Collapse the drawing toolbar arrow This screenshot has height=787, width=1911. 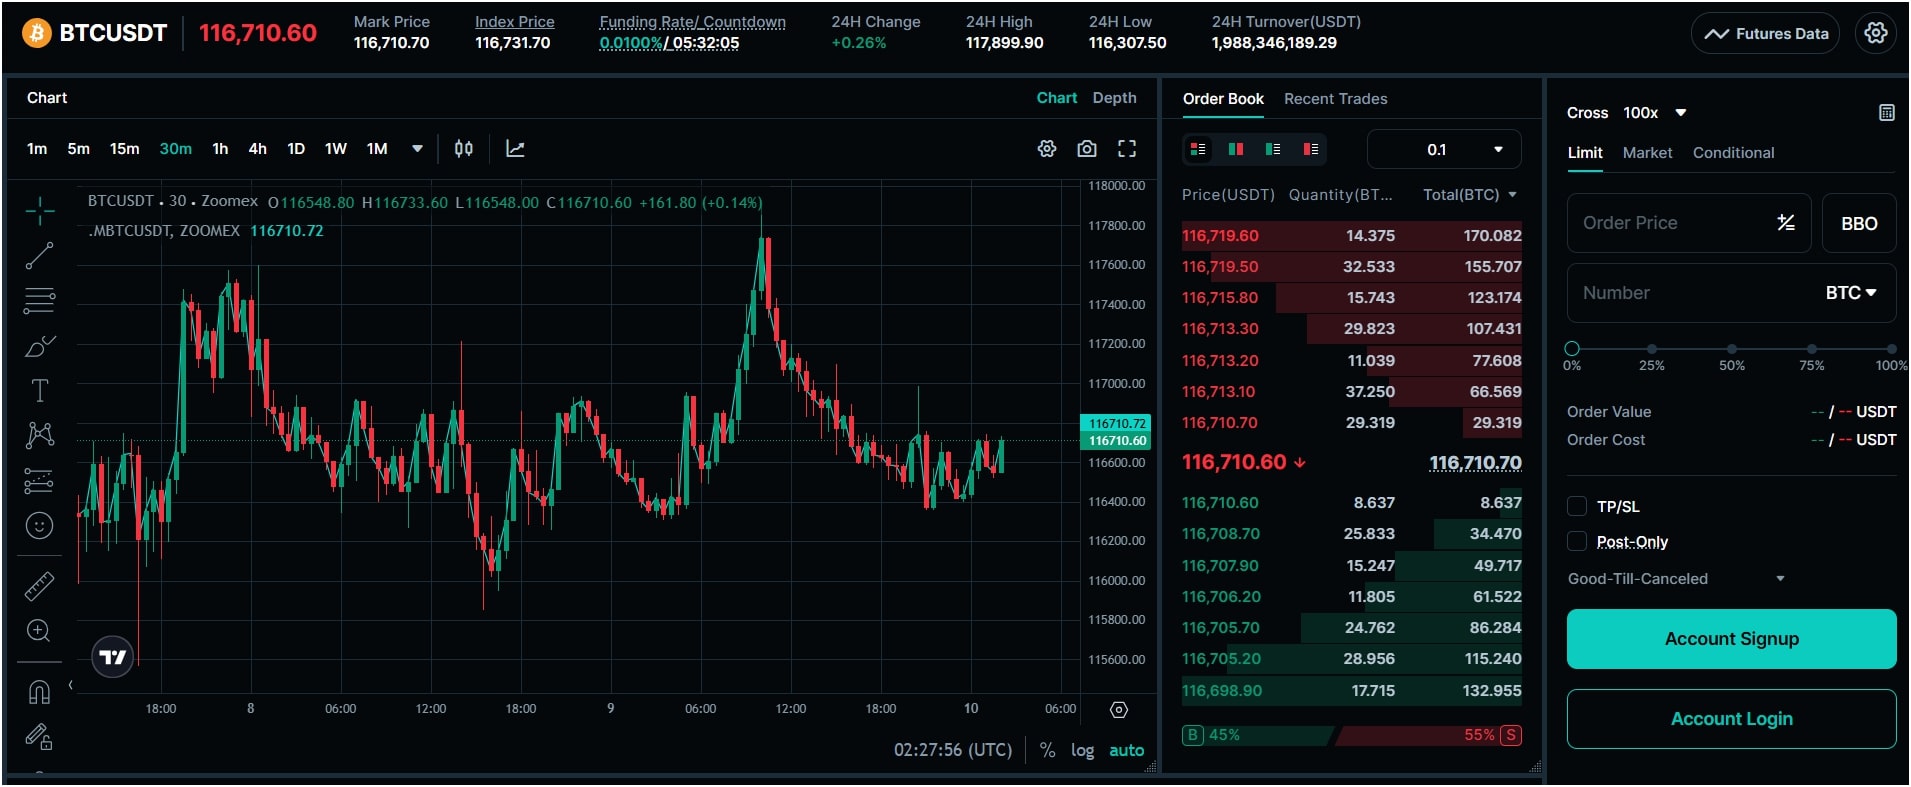click(x=70, y=685)
